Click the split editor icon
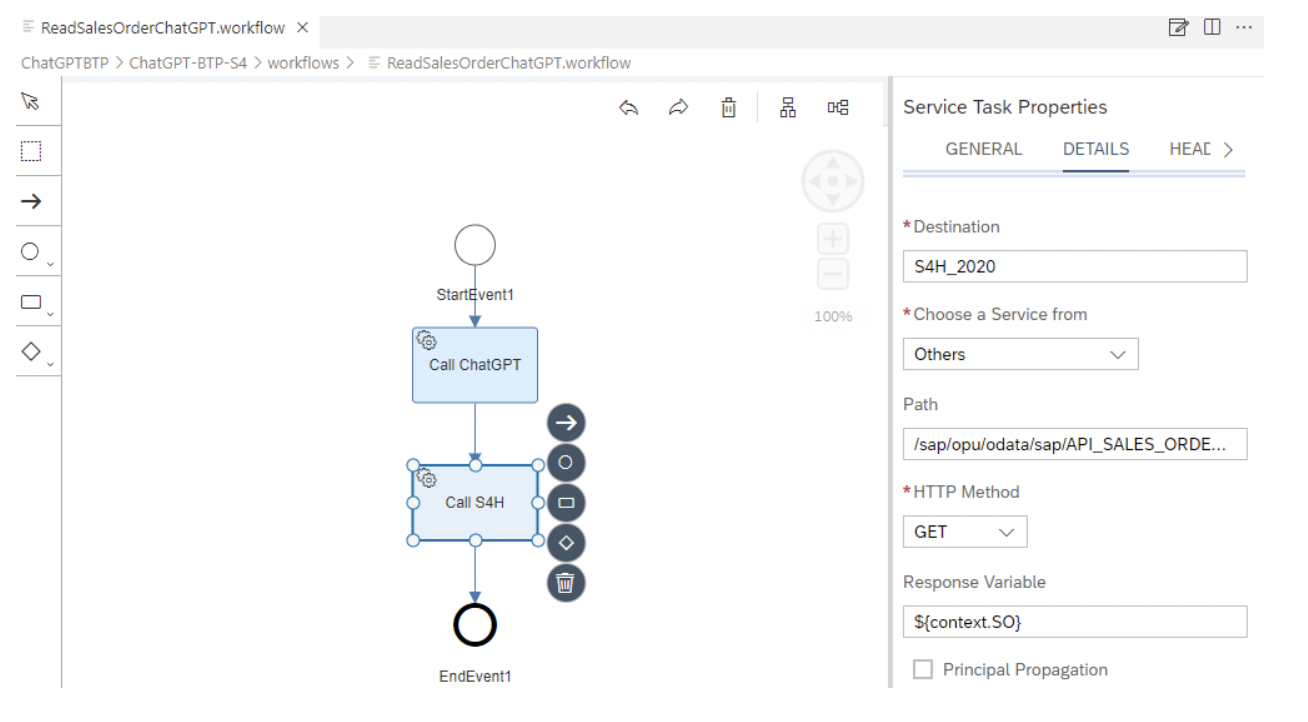 click(1212, 27)
